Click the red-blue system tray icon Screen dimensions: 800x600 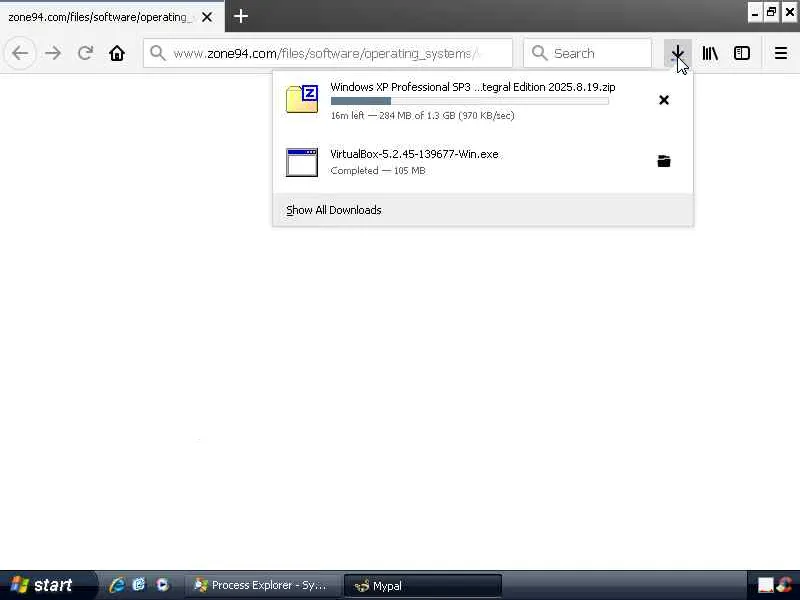click(x=785, y=585)
